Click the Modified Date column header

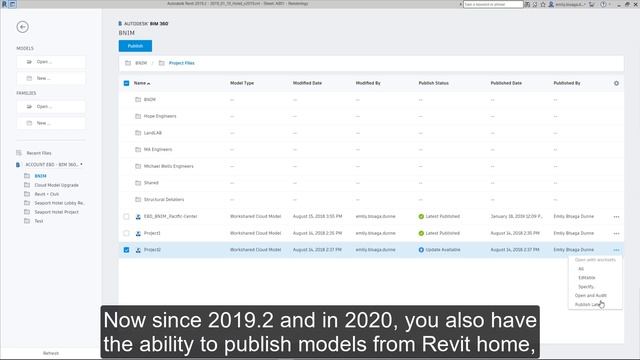tap(307, 83)
